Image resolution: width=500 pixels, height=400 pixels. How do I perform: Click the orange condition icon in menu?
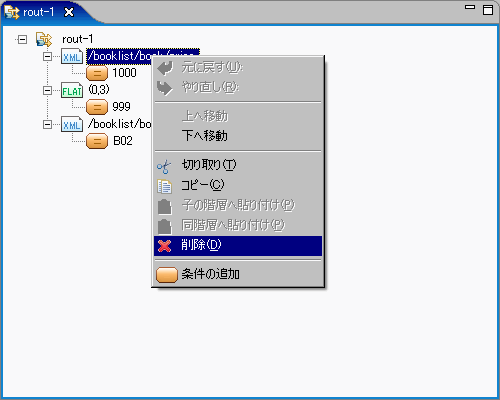pos(167,275)
